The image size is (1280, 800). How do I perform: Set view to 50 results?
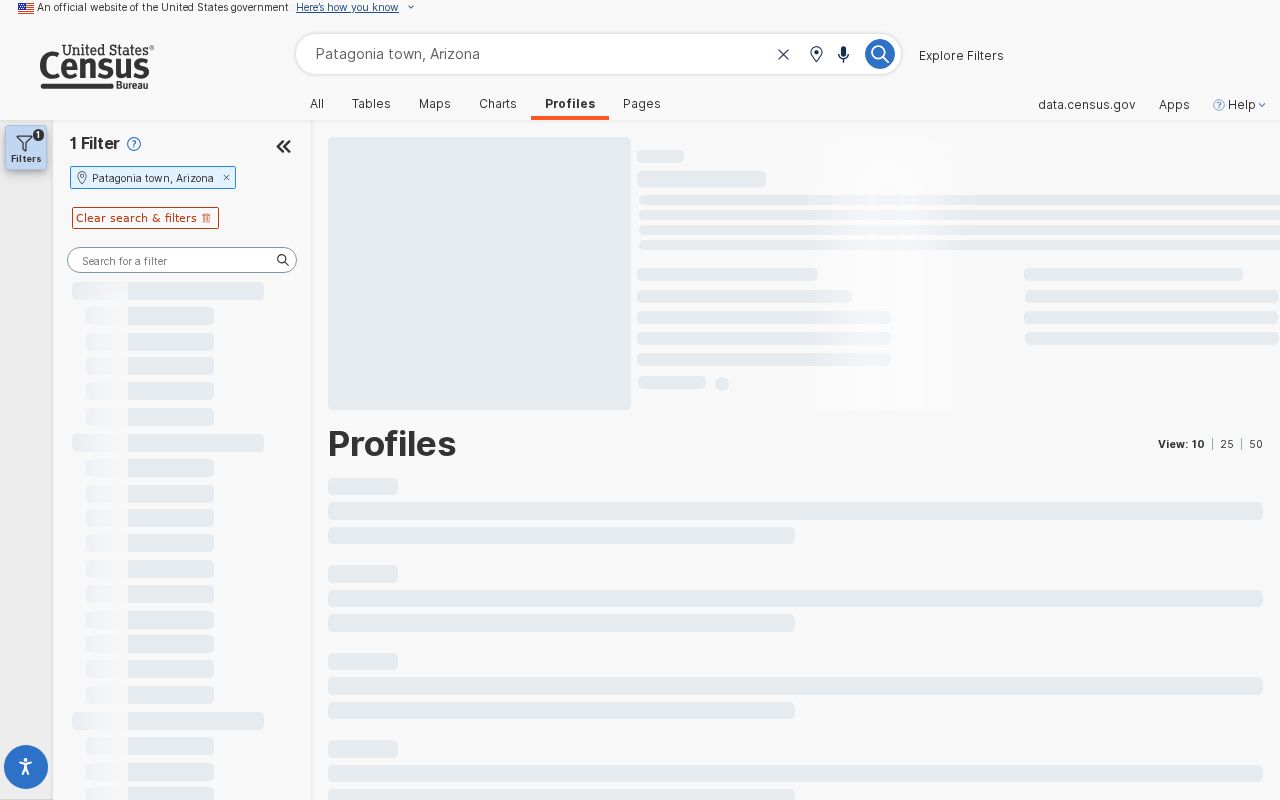pyautogui.click(x=1256, y=444)
